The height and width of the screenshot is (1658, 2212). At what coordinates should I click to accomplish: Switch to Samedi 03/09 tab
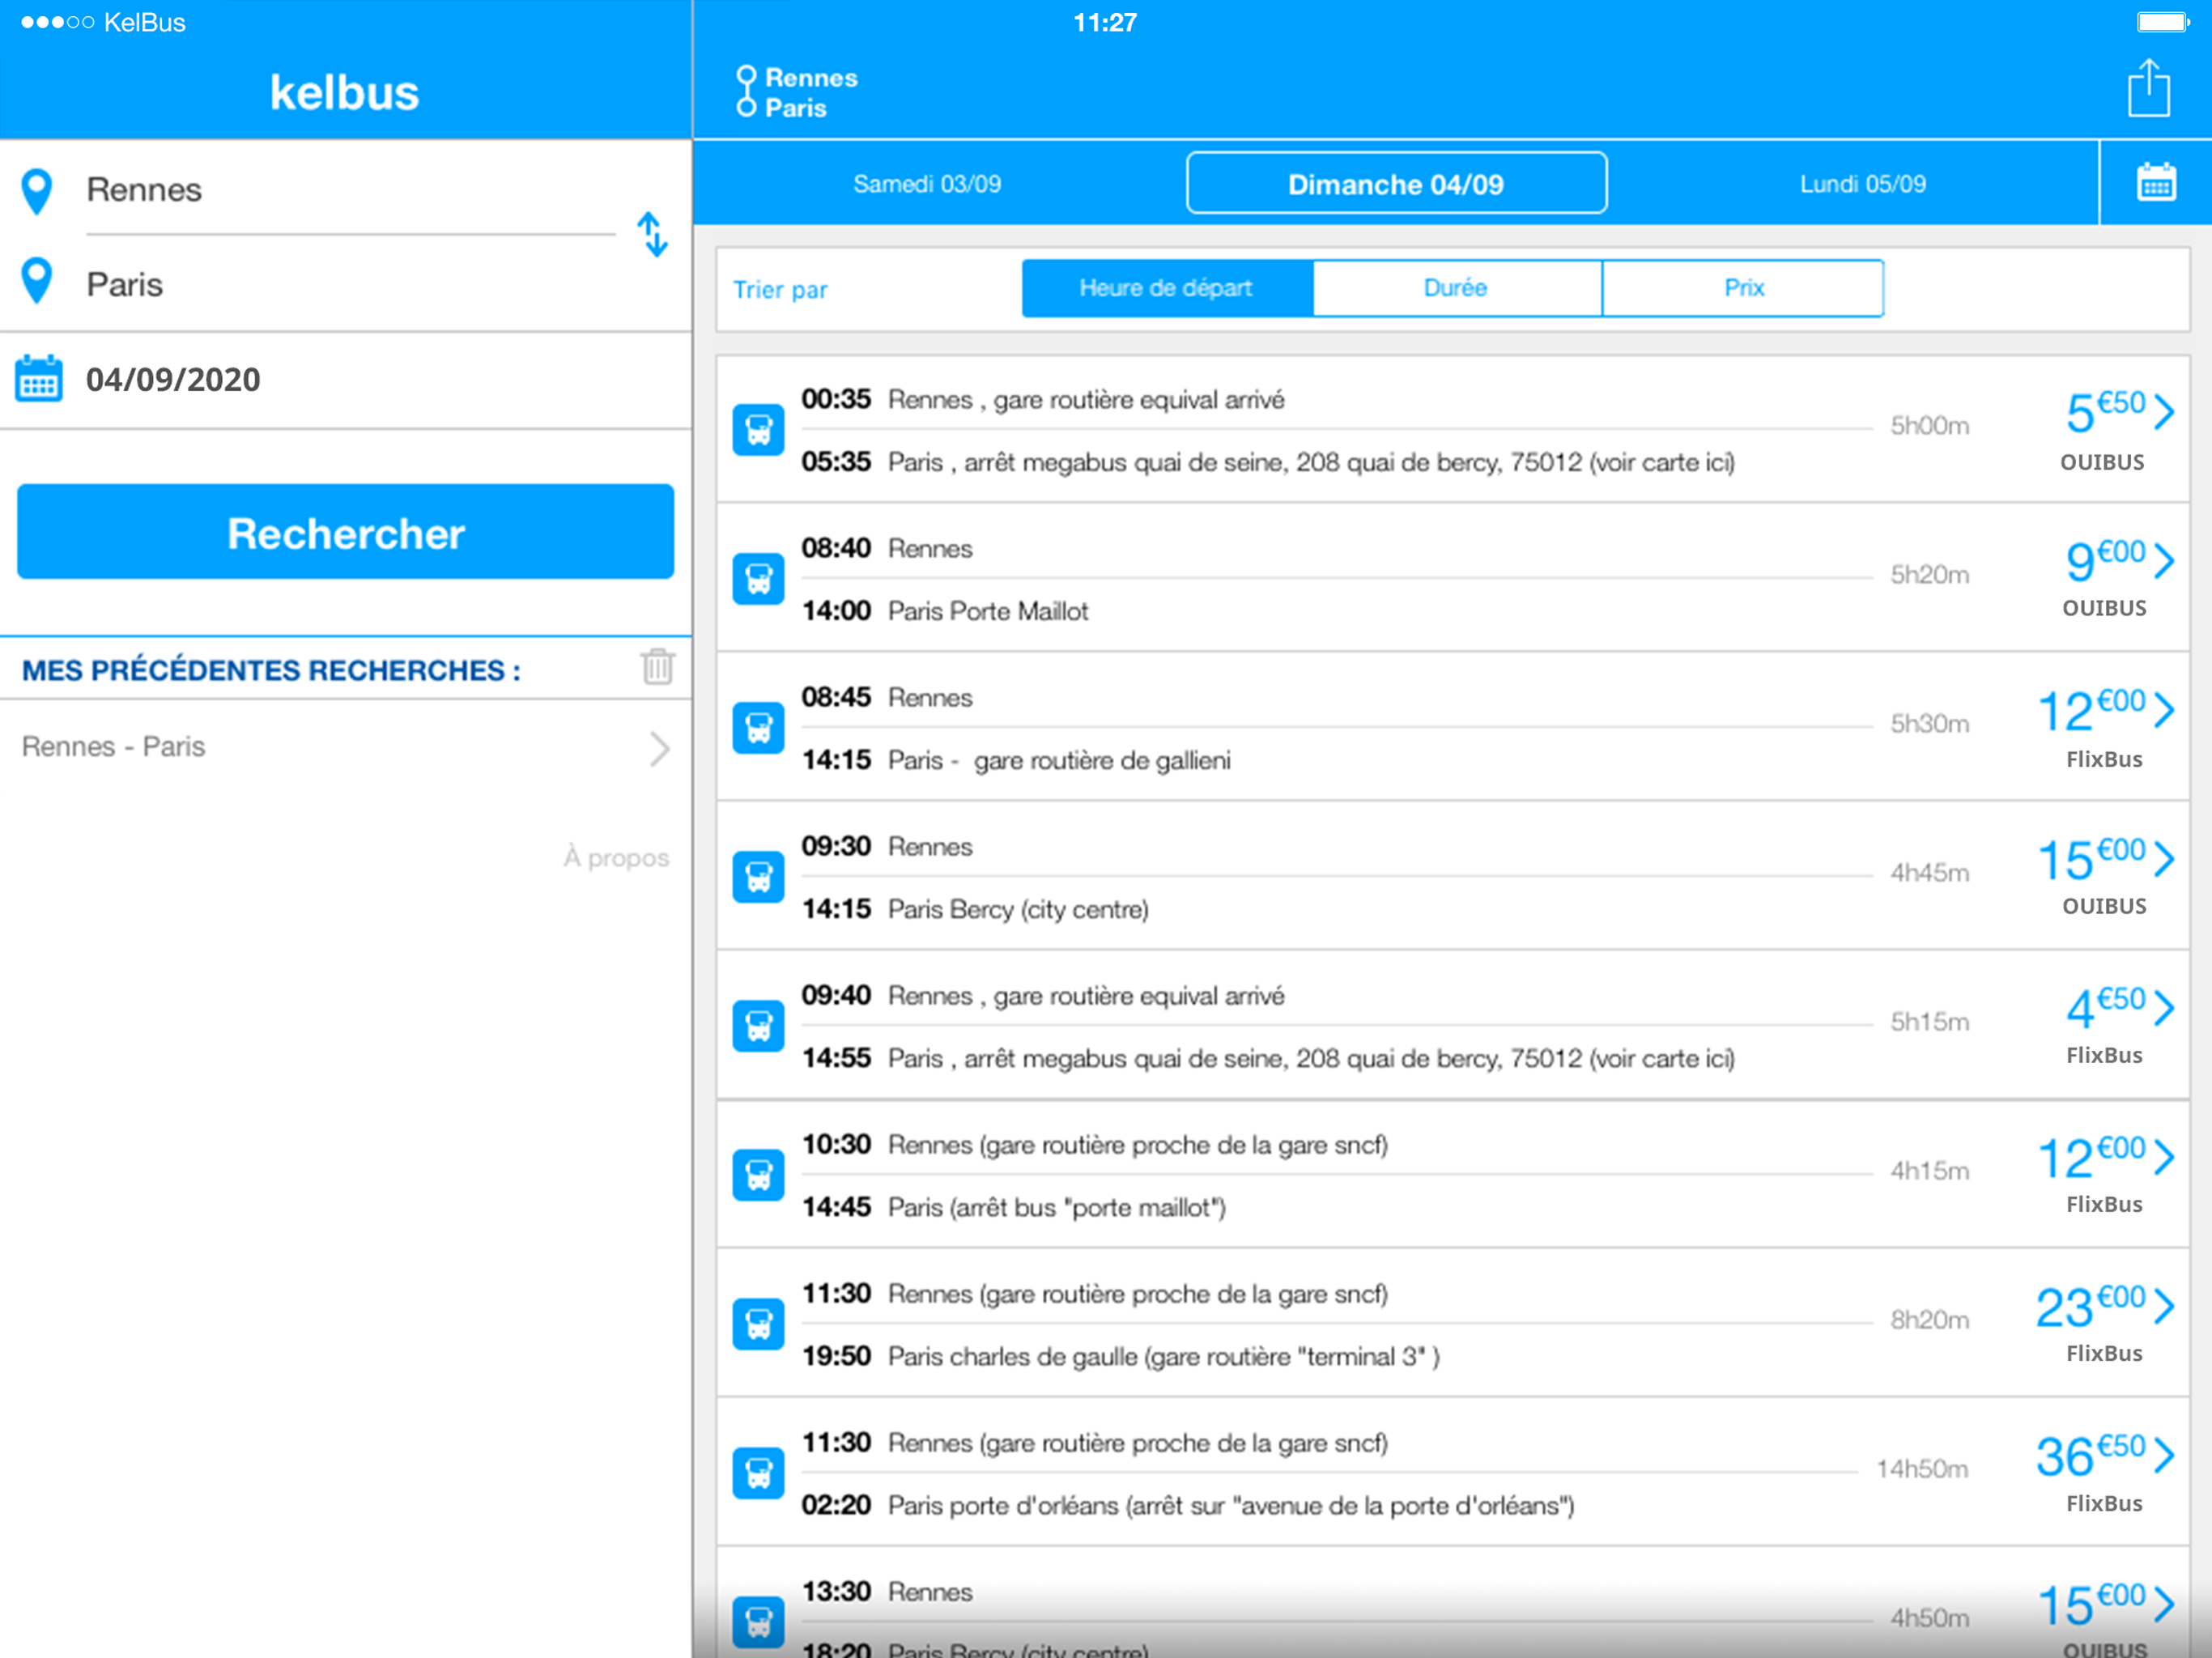coord(927,184)
